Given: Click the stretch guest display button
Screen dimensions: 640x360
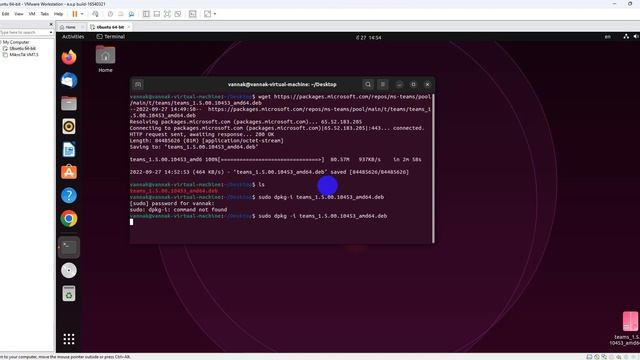Looking at the screenshot, I should tap(207, 14).
